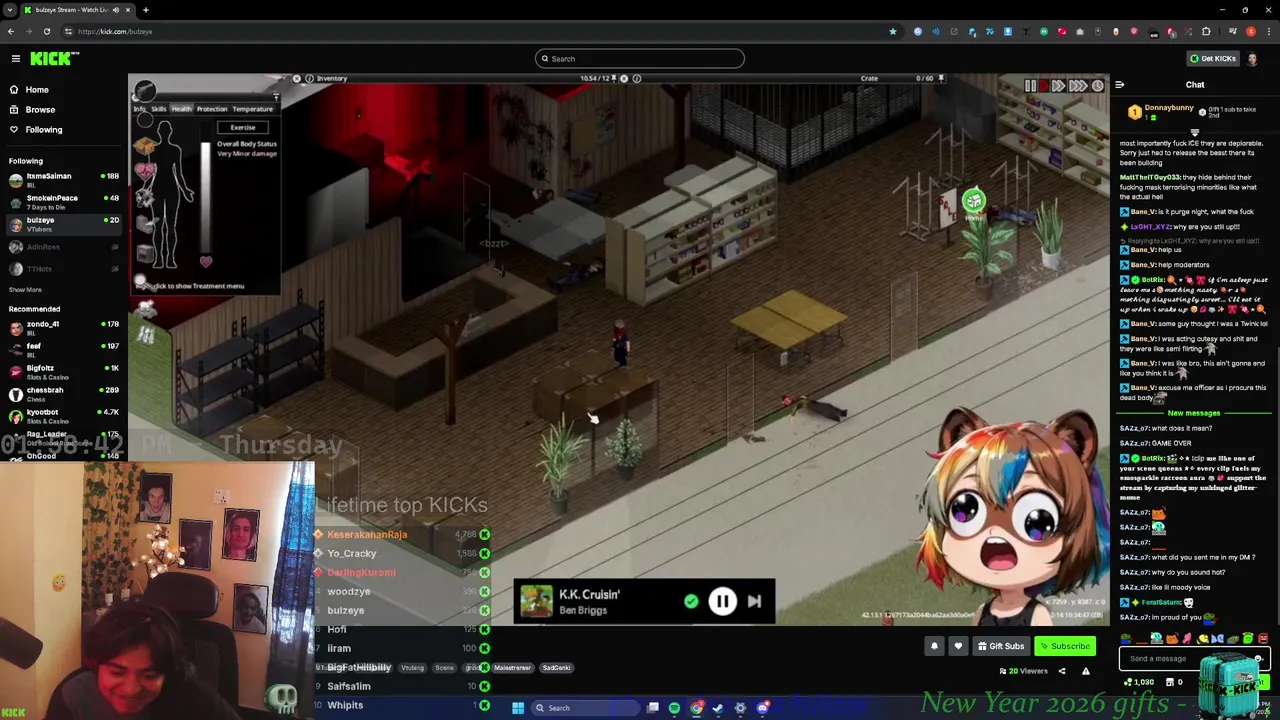
Task: Open Windows Start menu in taskbar
Action: coord(518,708)
